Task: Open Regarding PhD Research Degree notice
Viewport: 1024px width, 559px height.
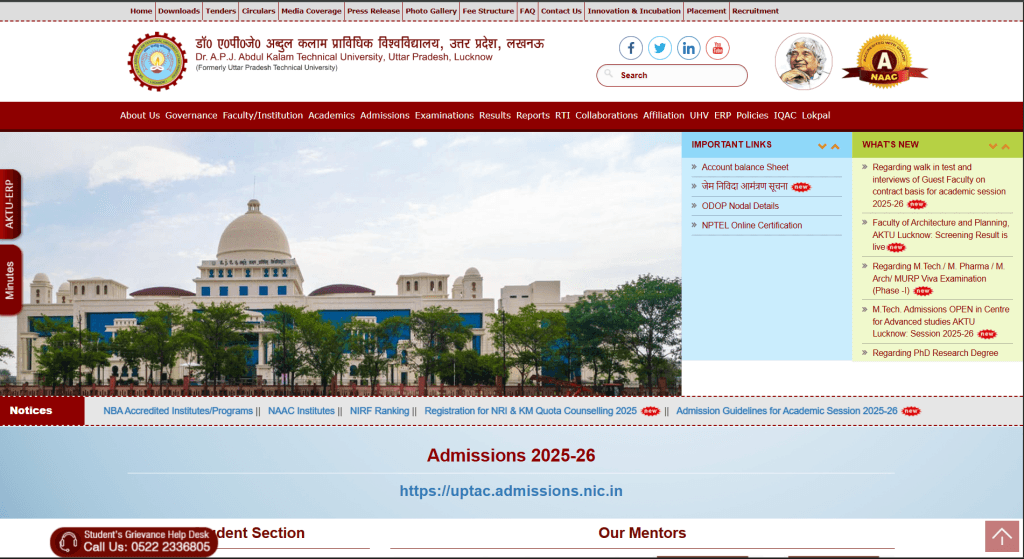Action: 935,353
